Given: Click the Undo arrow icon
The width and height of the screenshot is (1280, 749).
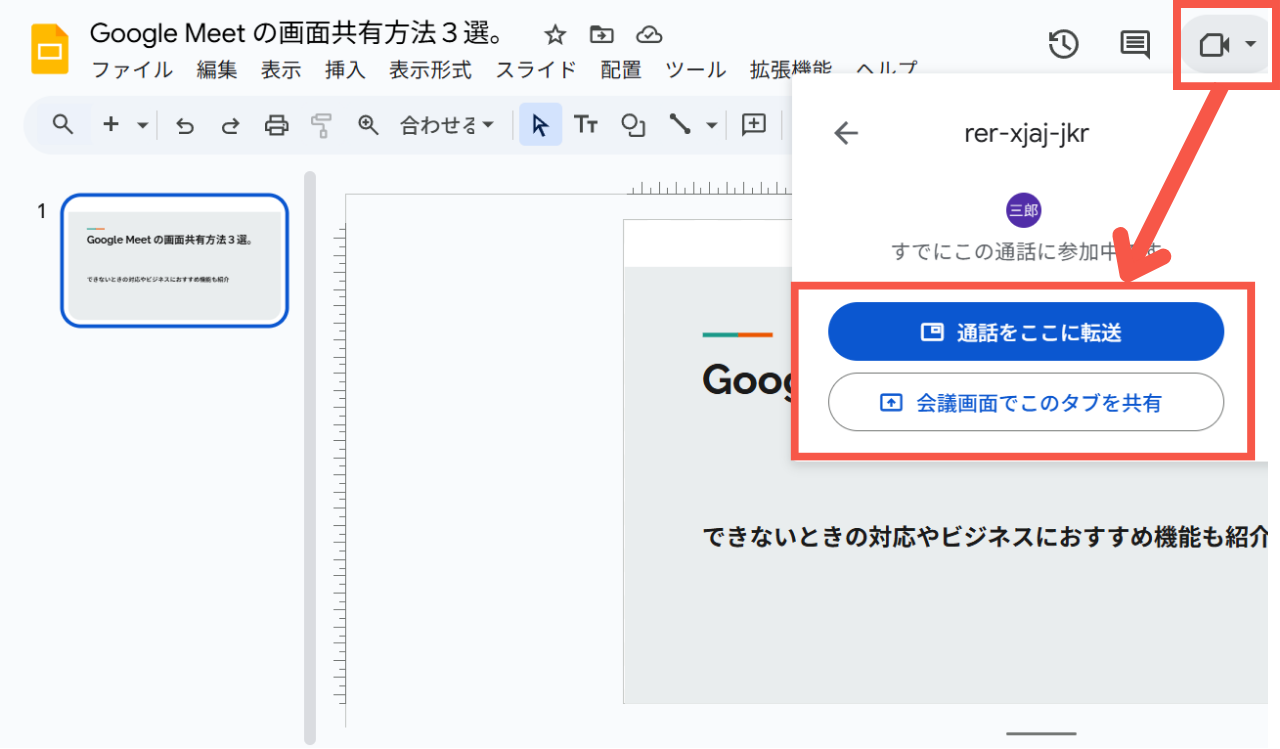Looking at the screenshot, I should [x=184, y=125].
